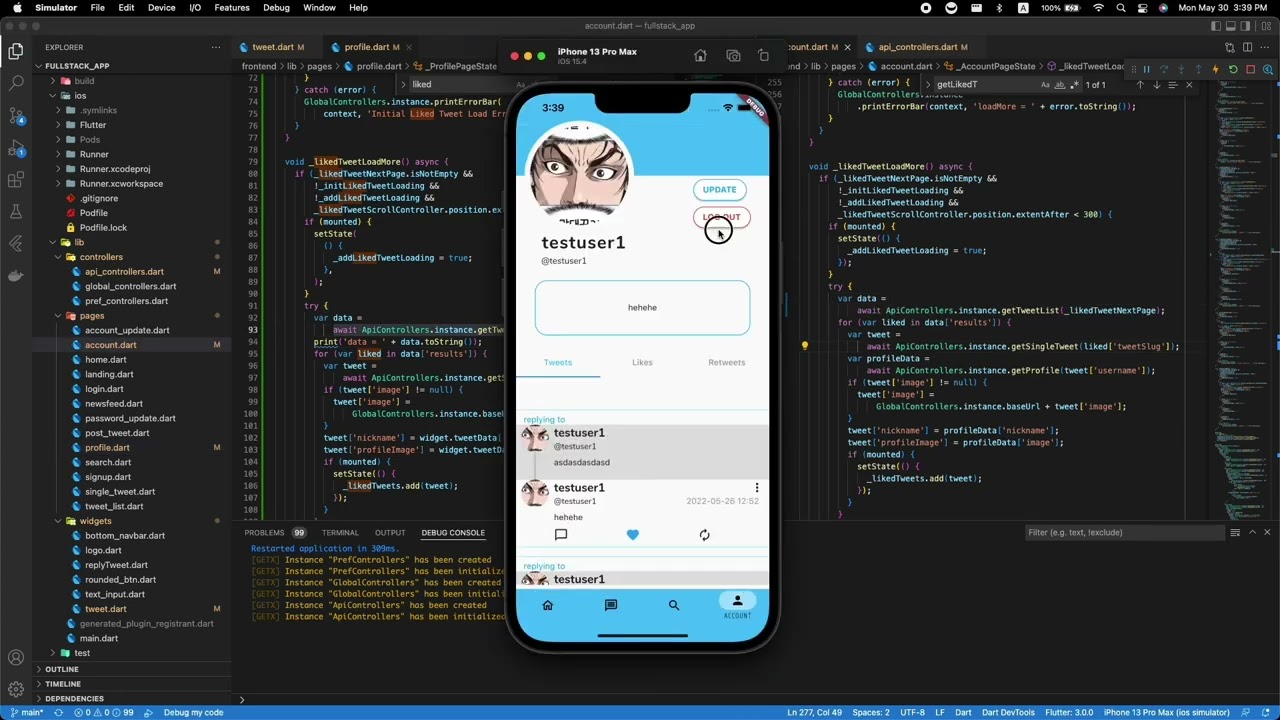The width and height of the screenshot is (1280, 720).
Task: Switch to the api_controllers.dart editor tab
Action: pos(917,47)
